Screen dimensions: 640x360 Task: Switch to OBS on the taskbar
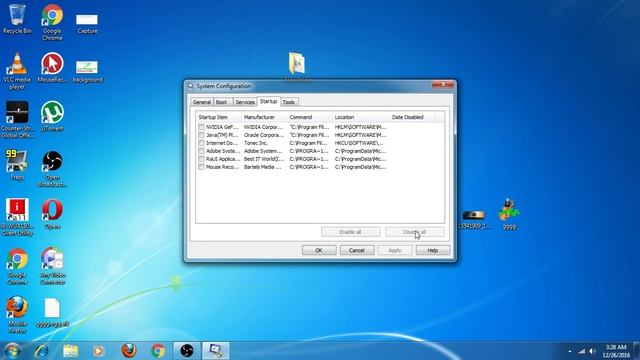(187, 351)
